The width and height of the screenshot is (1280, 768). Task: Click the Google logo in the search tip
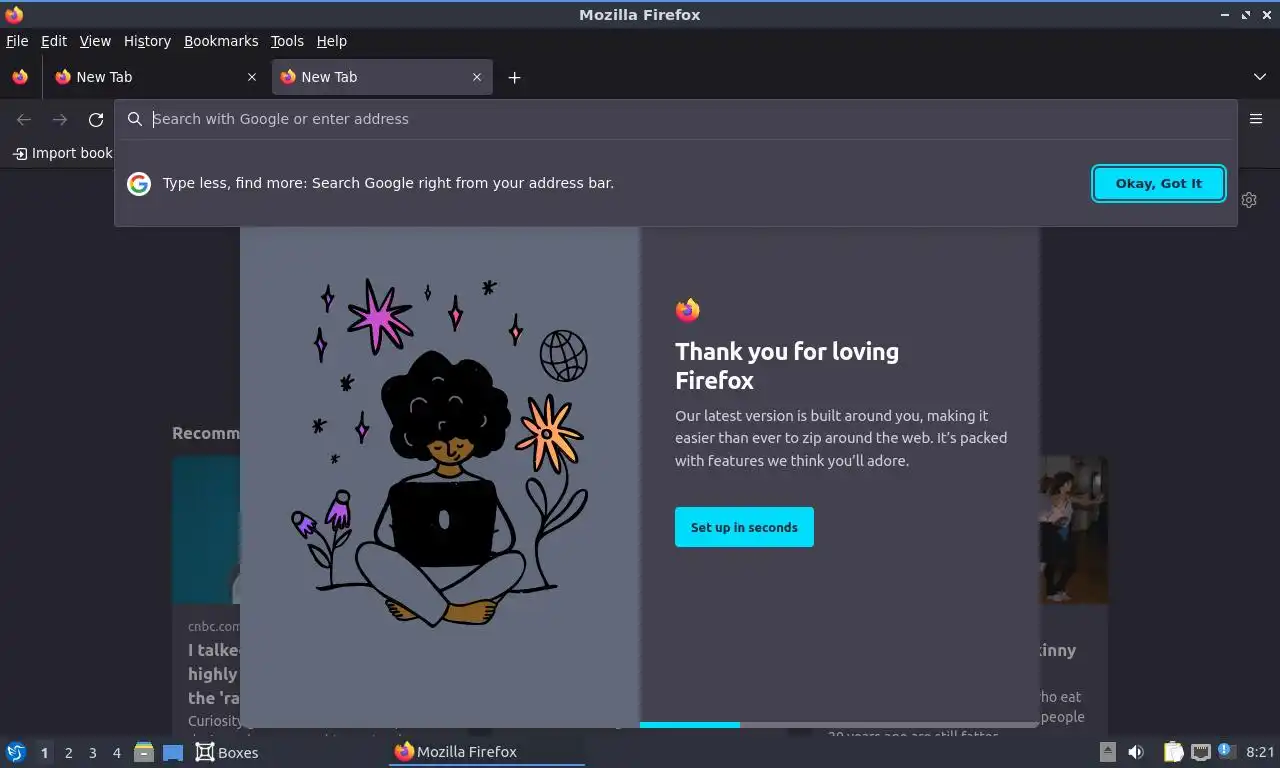139,184
